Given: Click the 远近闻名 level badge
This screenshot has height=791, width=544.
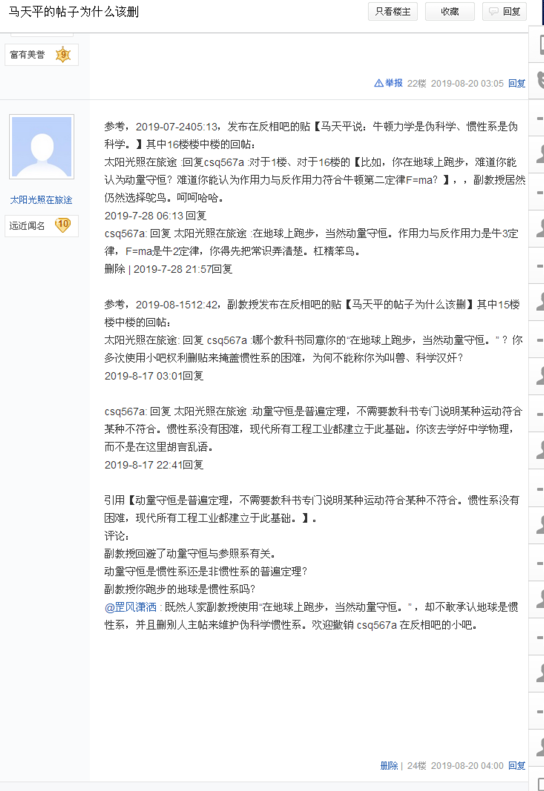Looking at the screenshot, I should pyautogui.click(x=41, y=225).
